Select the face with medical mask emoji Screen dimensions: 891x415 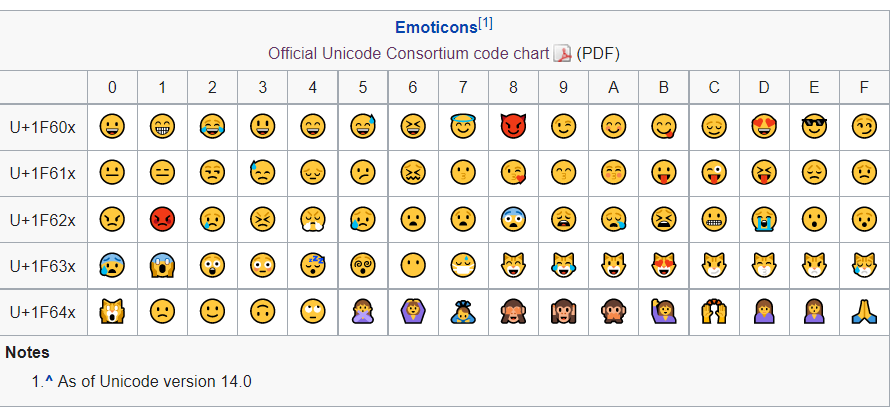(463, 265)
